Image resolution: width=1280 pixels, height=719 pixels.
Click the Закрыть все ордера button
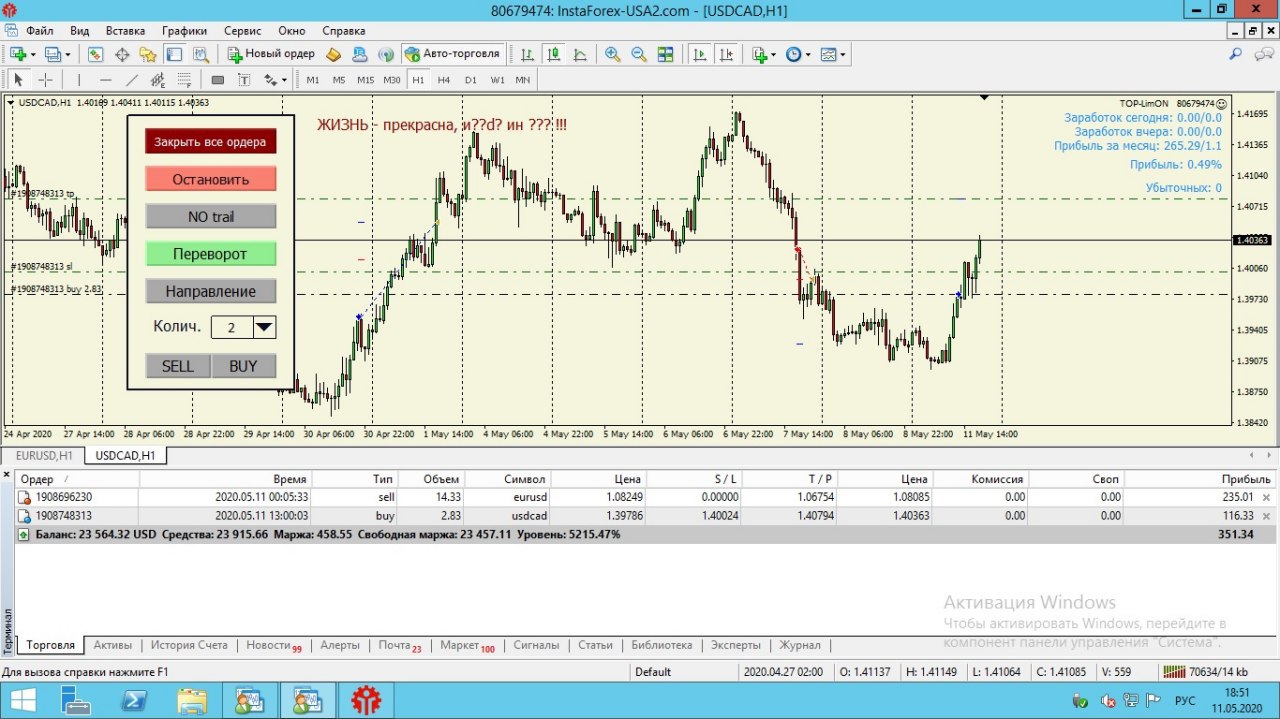[x=210, y=142]
